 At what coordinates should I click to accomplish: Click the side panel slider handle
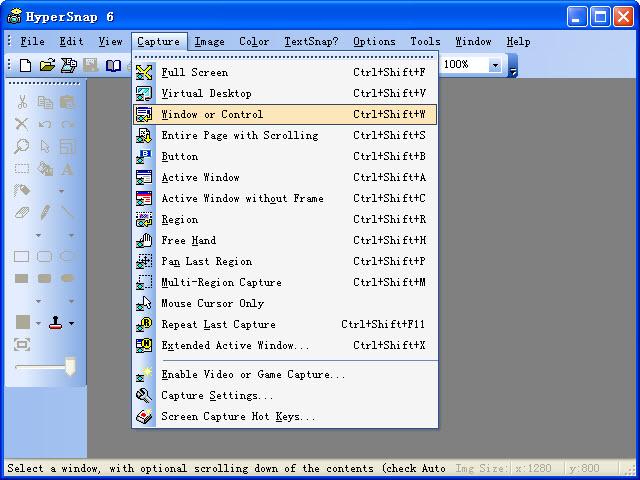coord(71,367)
